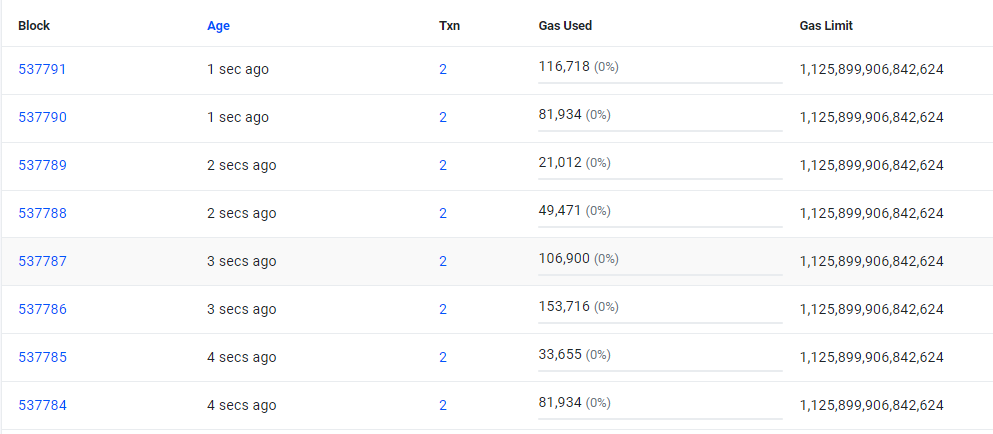This screenshot has width=993, height=434.
Task: Click Txn count in block 537791 row
Action: (x=443, y=69)
